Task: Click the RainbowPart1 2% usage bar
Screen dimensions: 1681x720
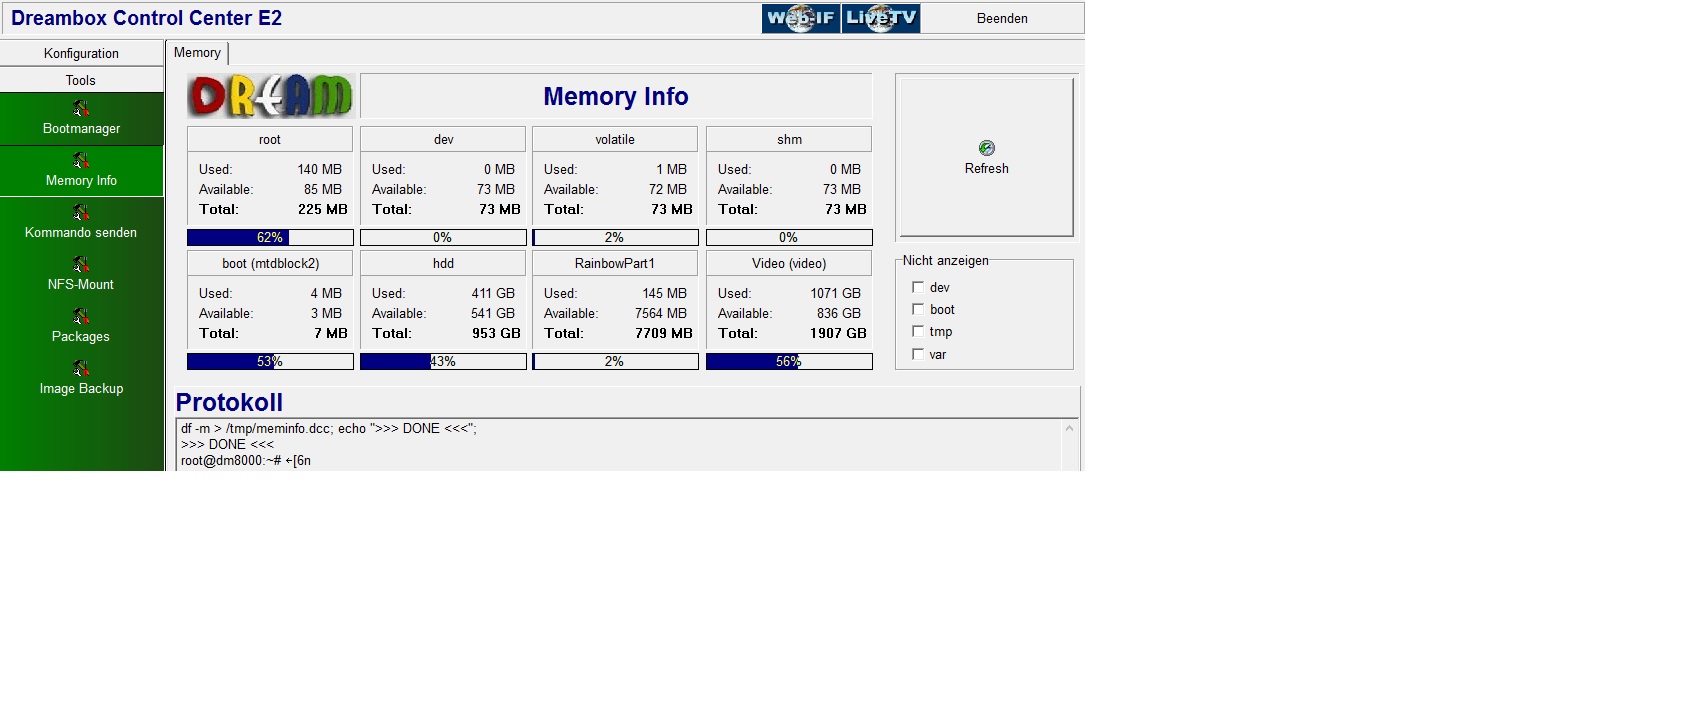Action: click(x=615, y=361)
